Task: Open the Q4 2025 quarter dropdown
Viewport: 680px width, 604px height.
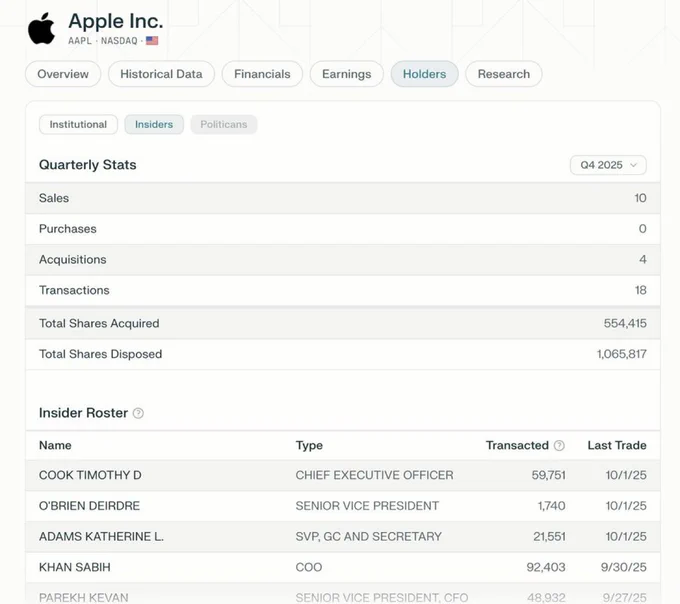Action: [608, 165]
